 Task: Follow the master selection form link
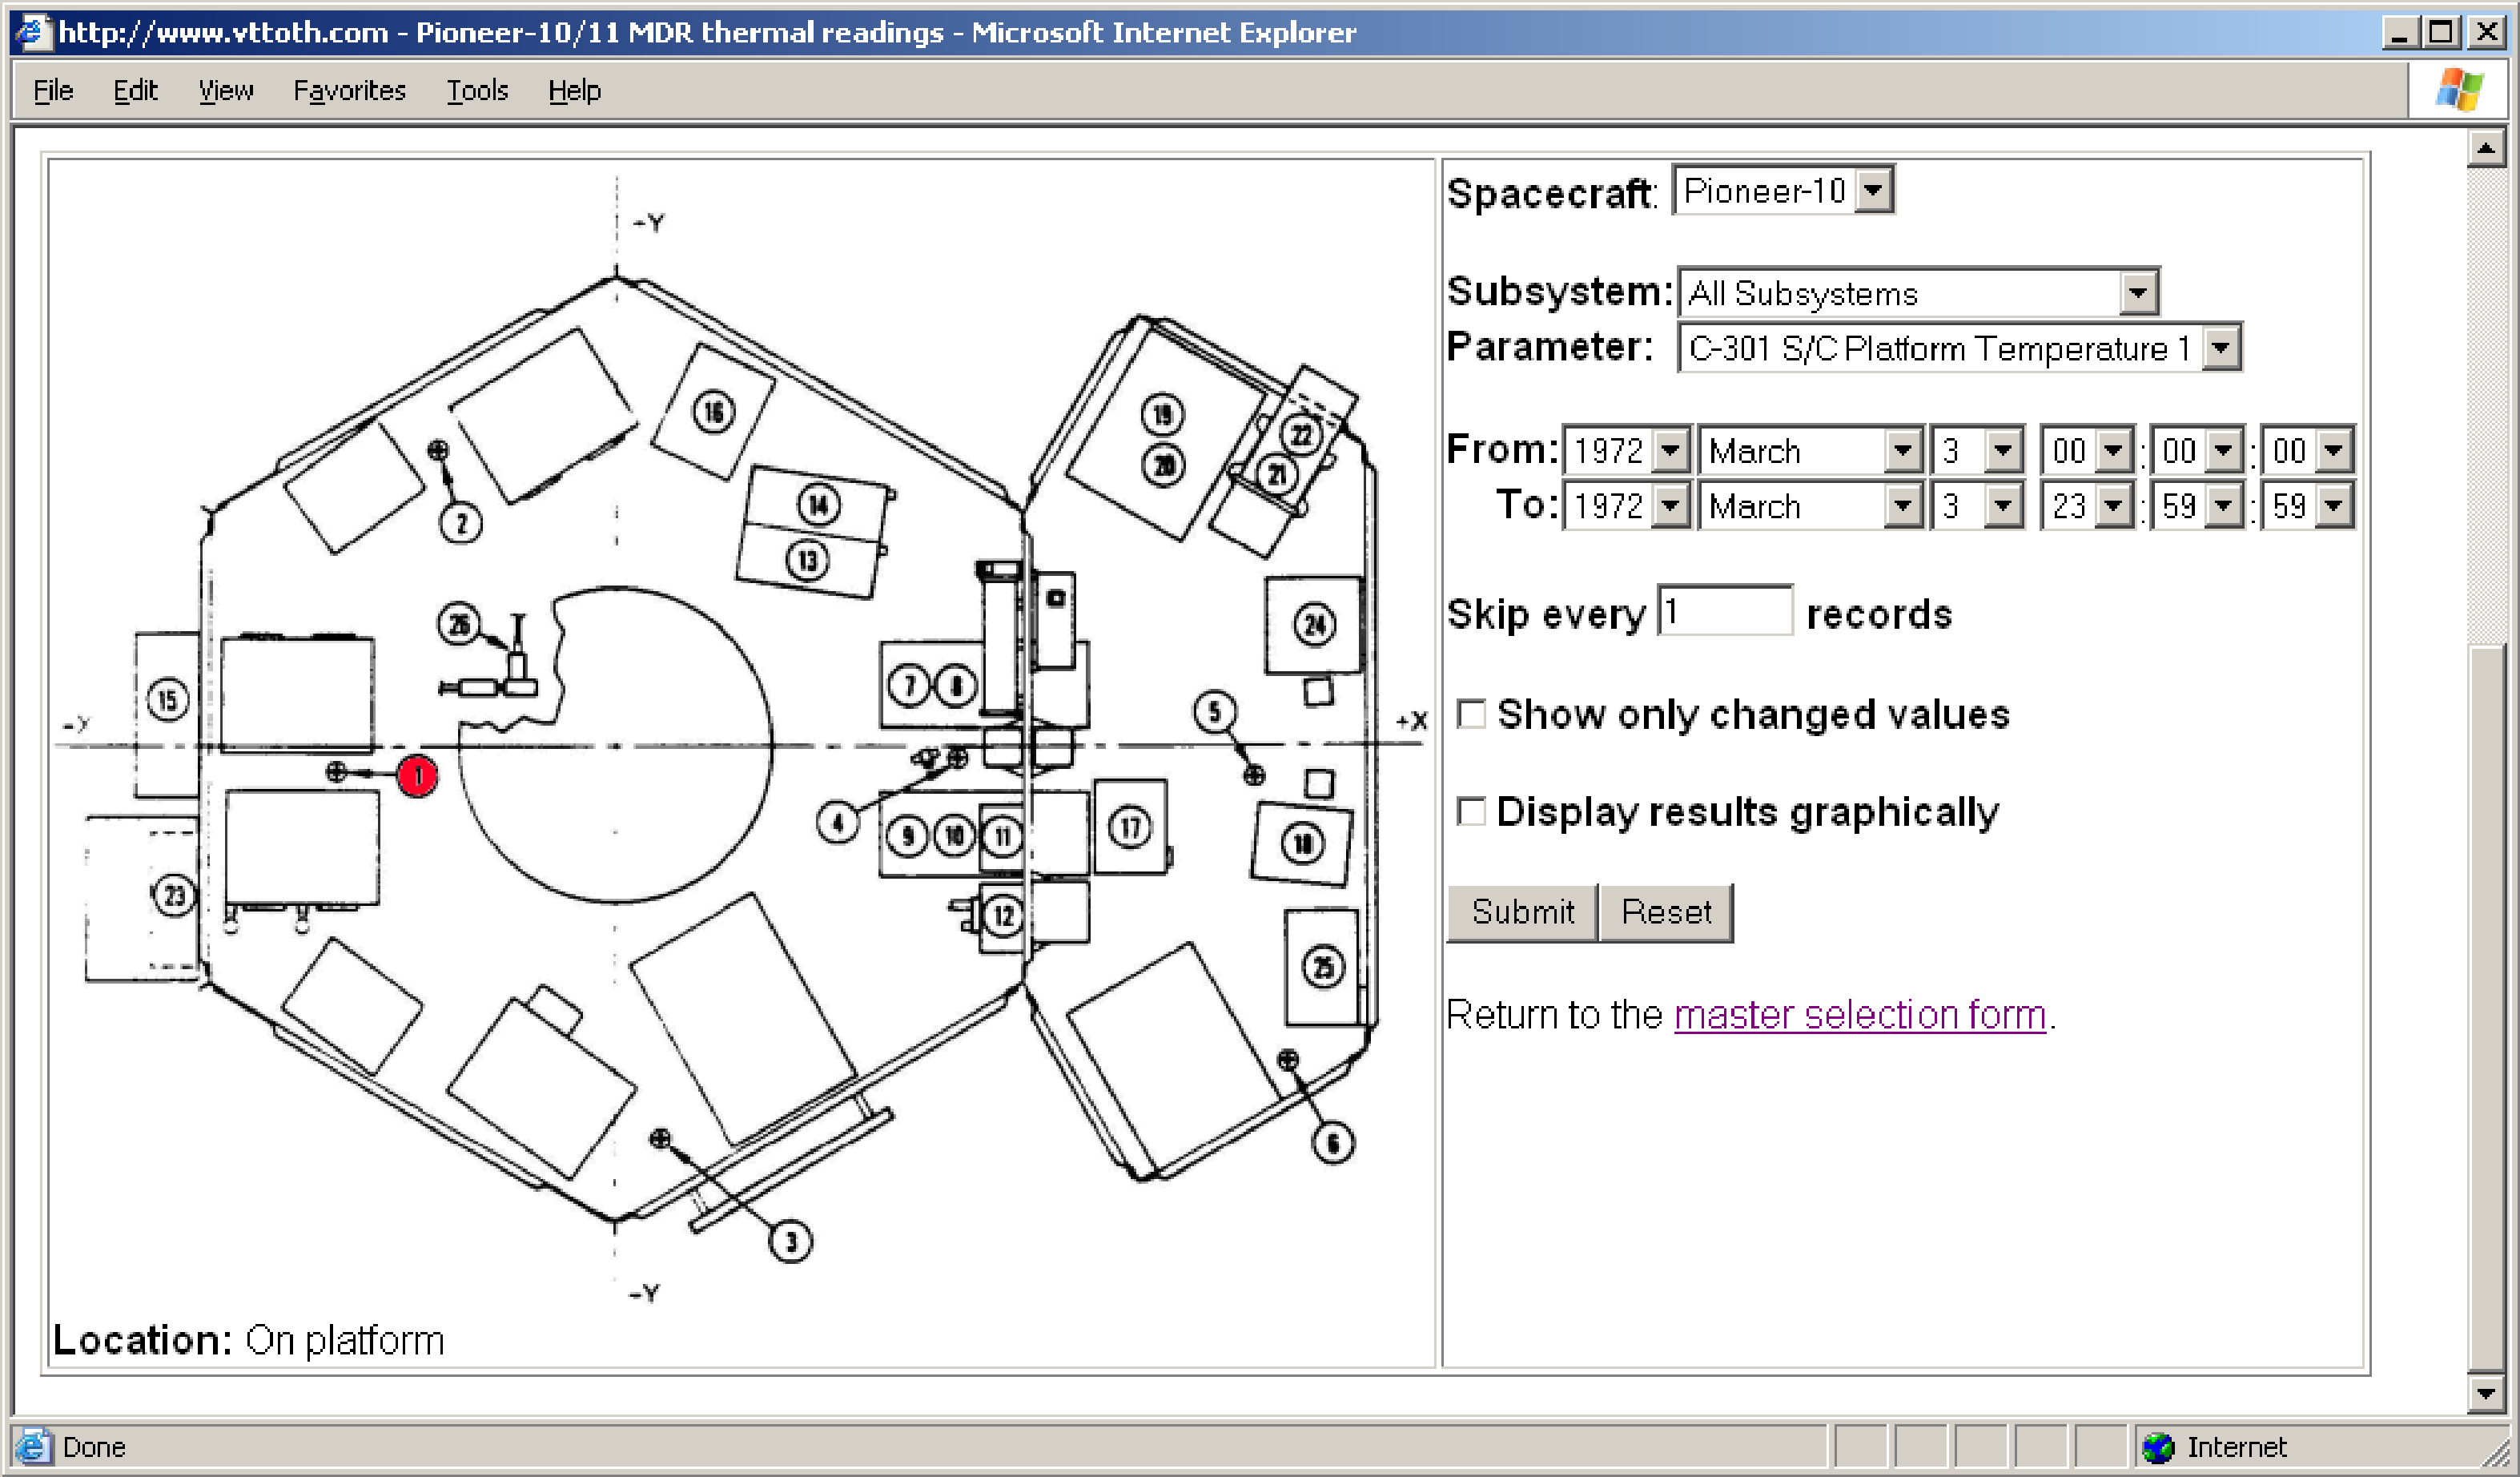tap(1860, 1015)
